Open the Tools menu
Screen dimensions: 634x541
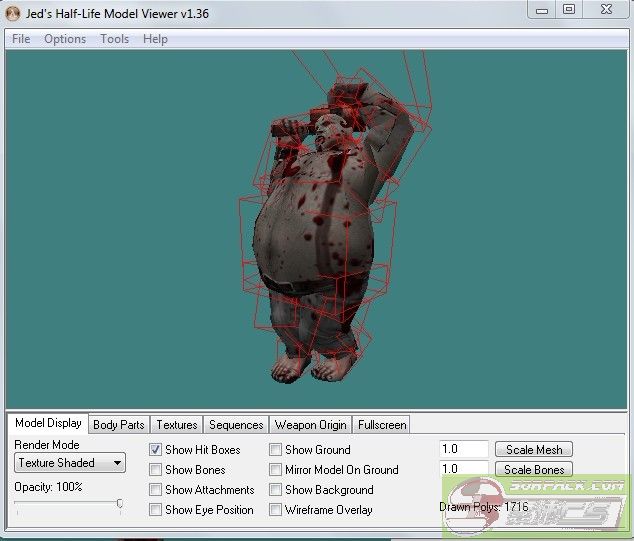coord(114,39)
